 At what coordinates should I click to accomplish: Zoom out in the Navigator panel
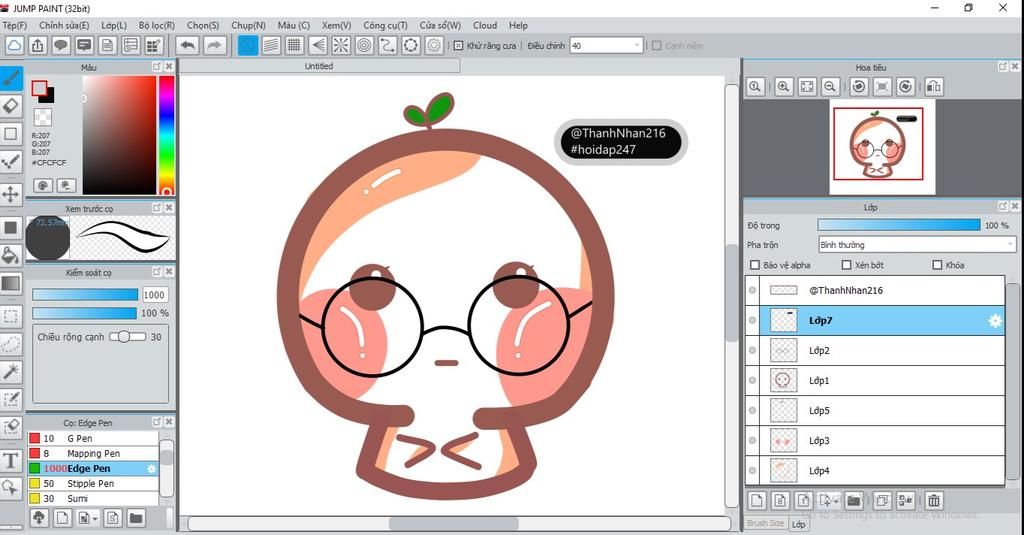(x=830, y=86)
